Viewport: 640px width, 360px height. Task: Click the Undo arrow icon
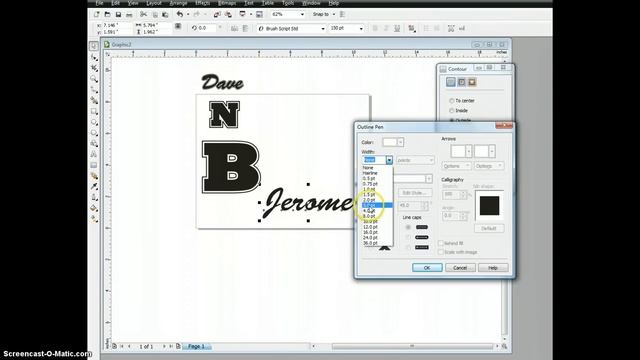tap(180, 14)
